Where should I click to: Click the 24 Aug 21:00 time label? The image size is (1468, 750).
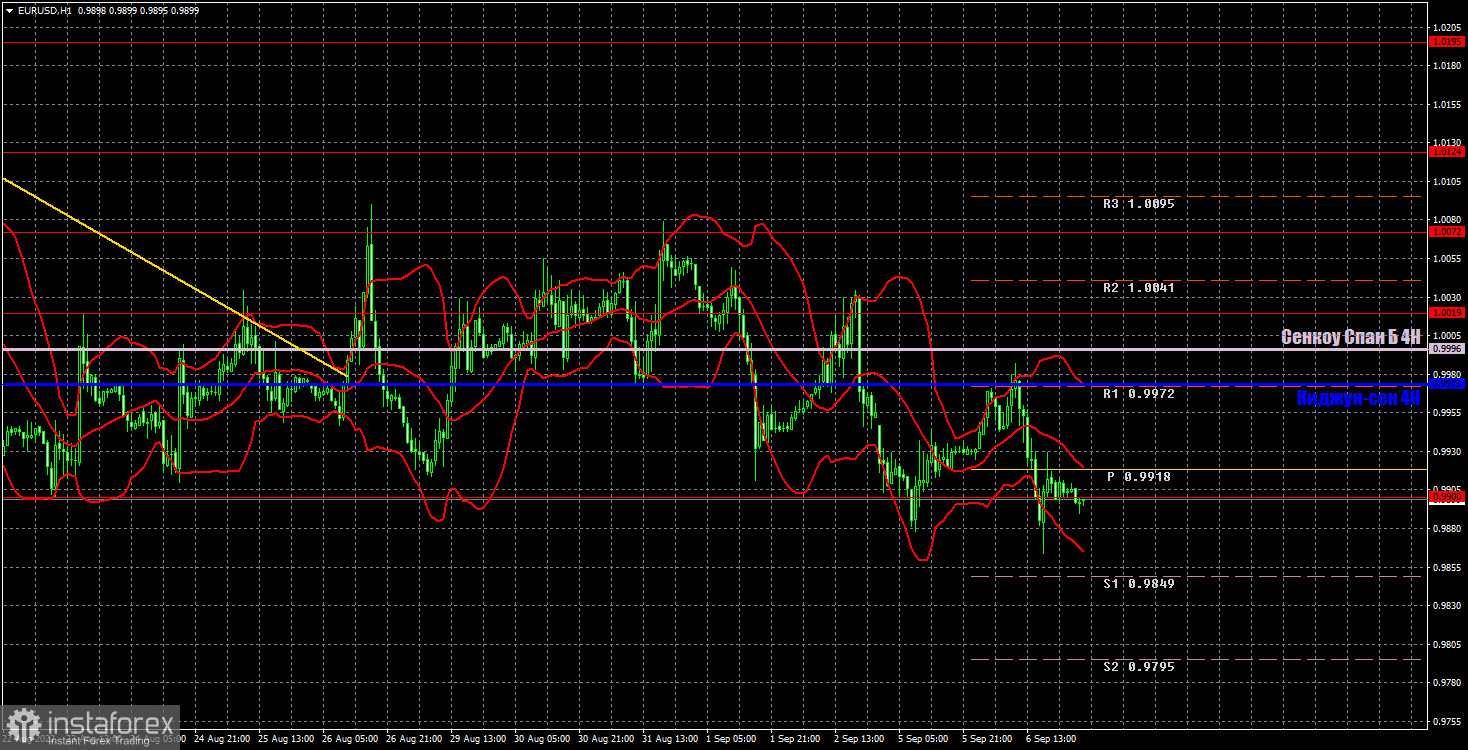pos(222,739)
